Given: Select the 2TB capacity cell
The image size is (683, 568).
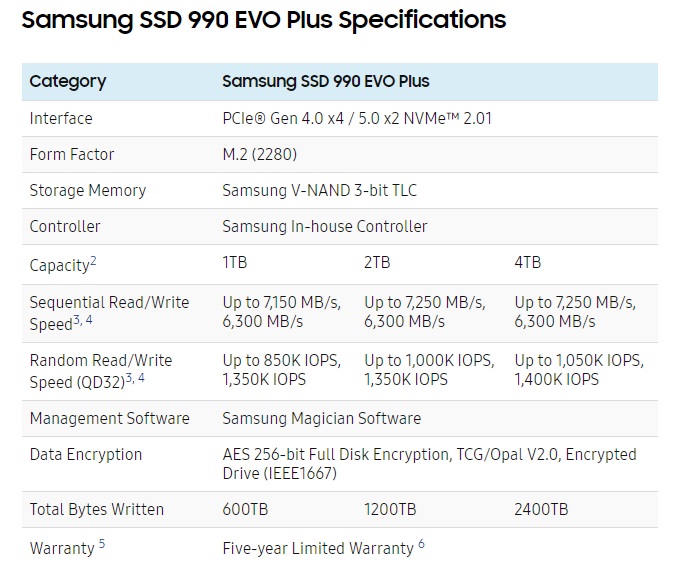Looking at the screenshot, I should [379, 263].
